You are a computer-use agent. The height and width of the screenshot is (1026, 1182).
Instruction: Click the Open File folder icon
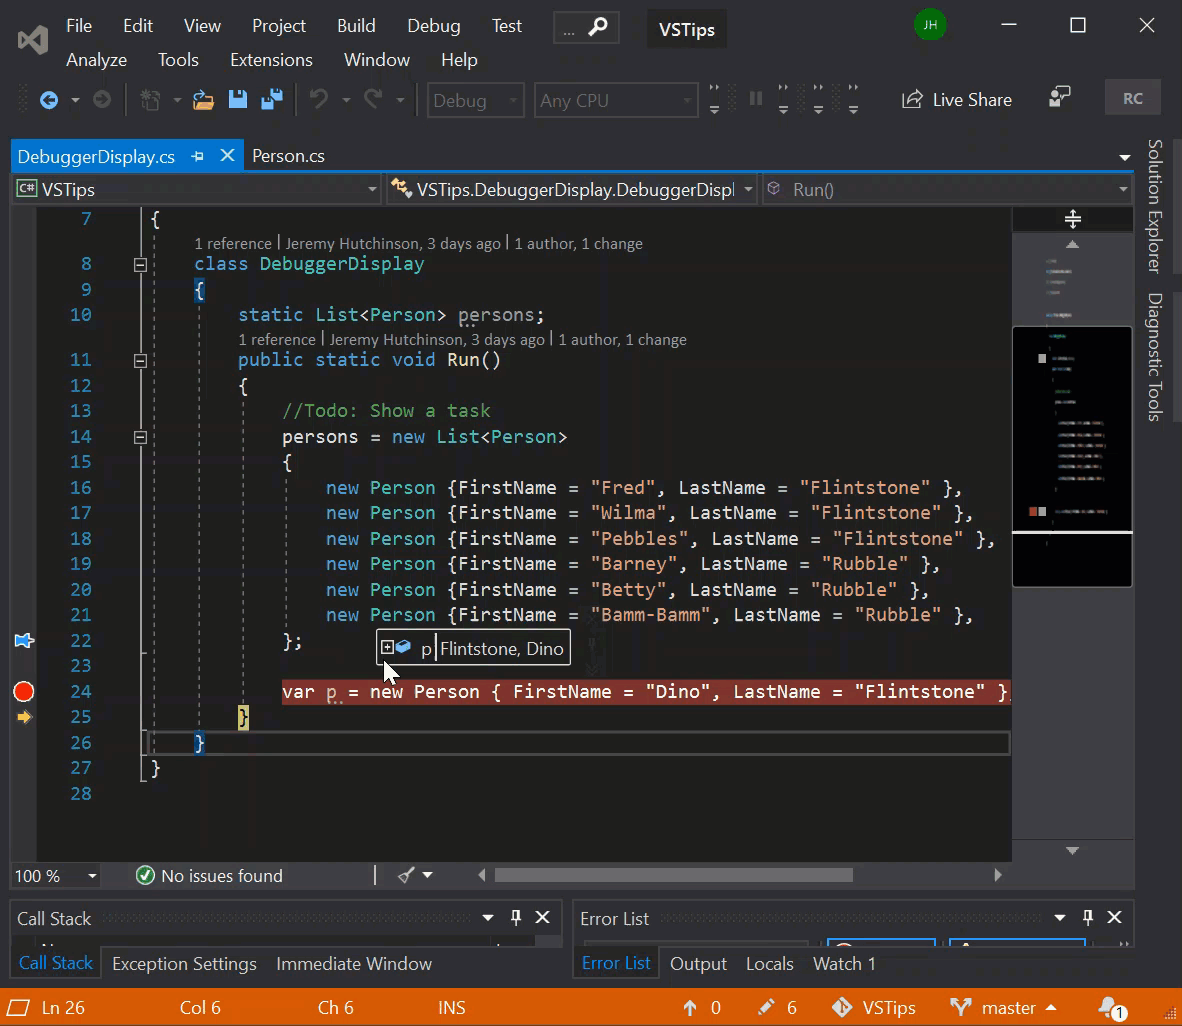pyautogui.click(x=204, y=100)
